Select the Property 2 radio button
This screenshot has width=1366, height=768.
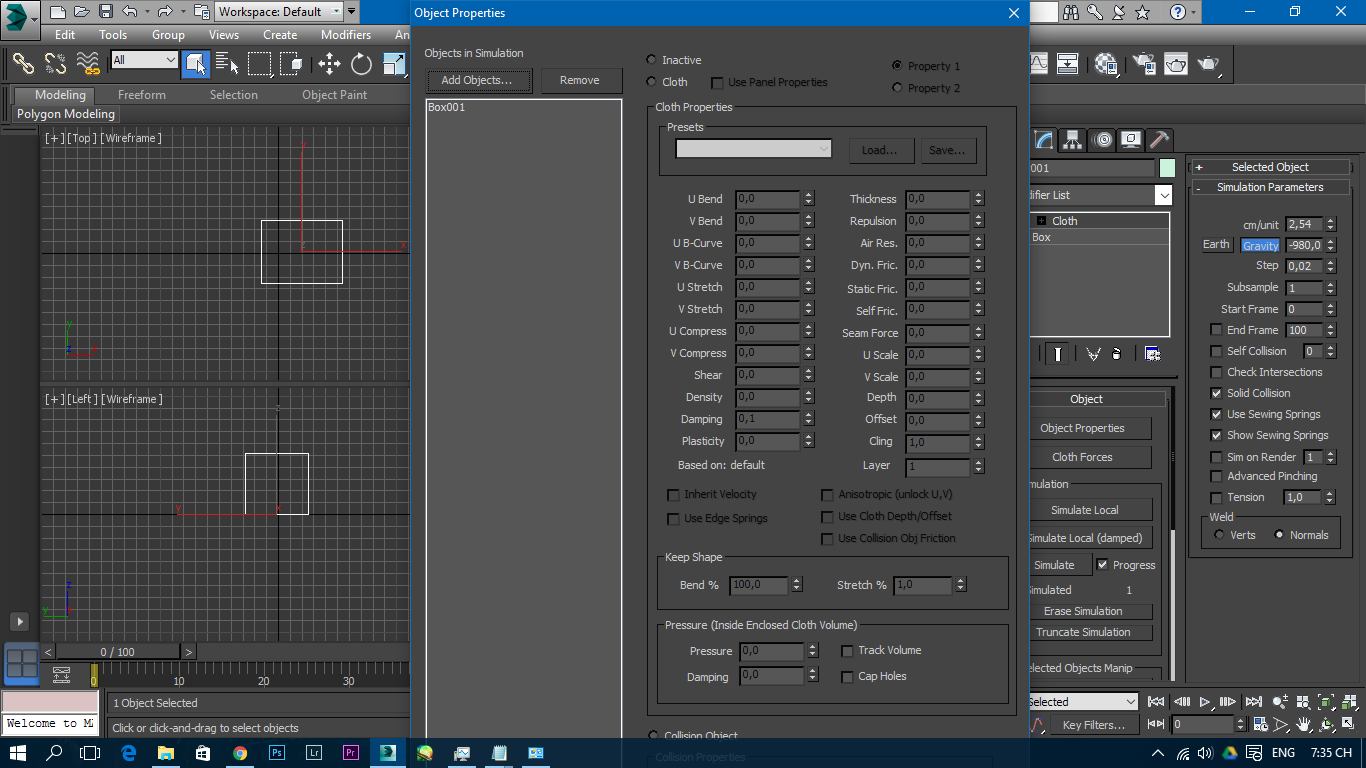(x=897, y=88)
